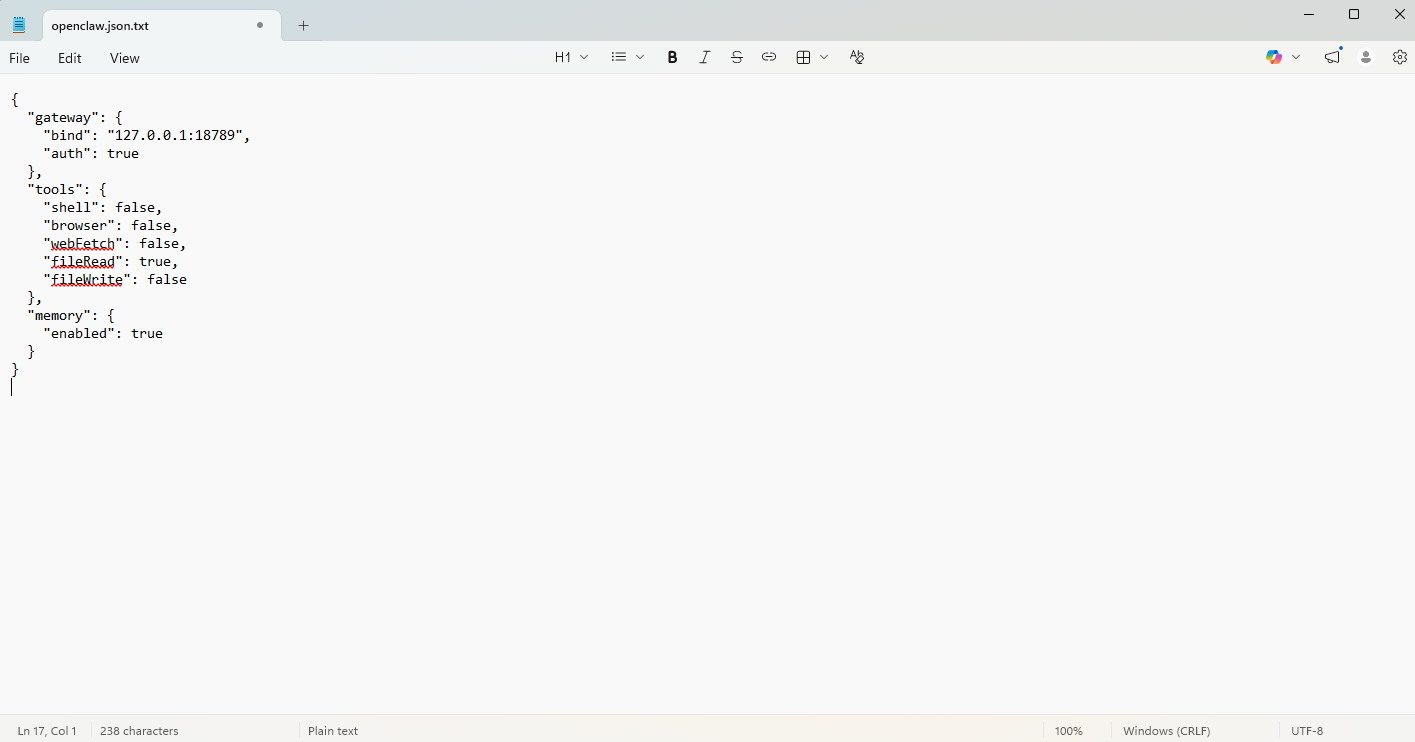
Task: Apply italic formatting
Action: [x=705, y=58]
